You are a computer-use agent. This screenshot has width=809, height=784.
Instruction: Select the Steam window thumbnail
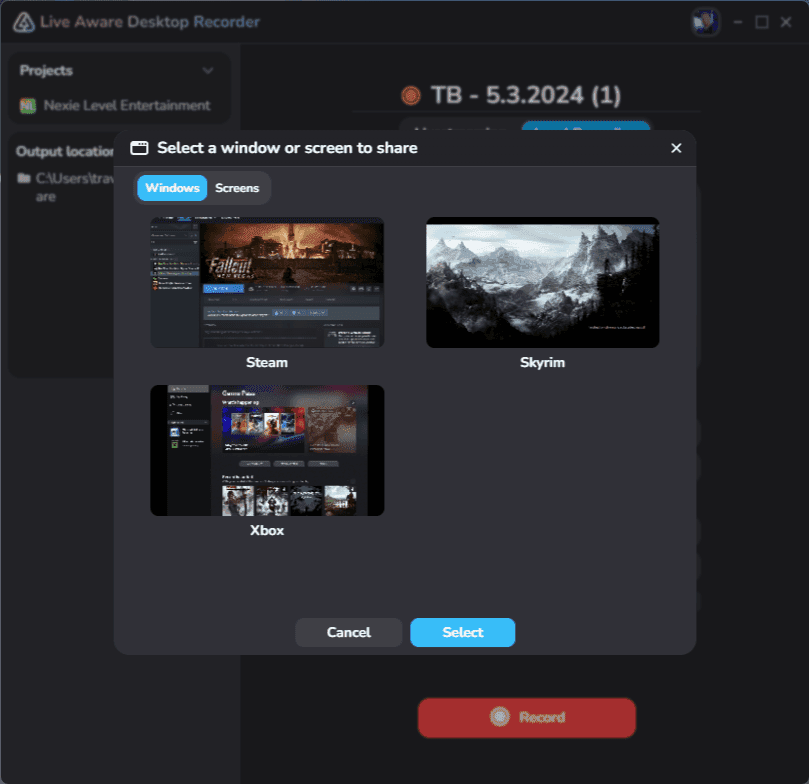point(267,282)
